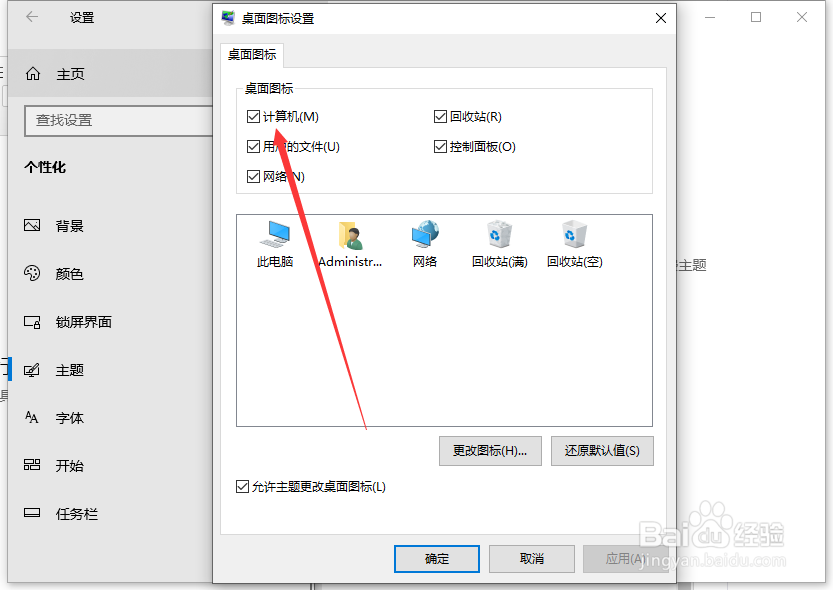Image resolution: width=833 pixels, height=590 pixels.
Task: Select the 网络 globe icon preview
Action: (x=425, y=245)
